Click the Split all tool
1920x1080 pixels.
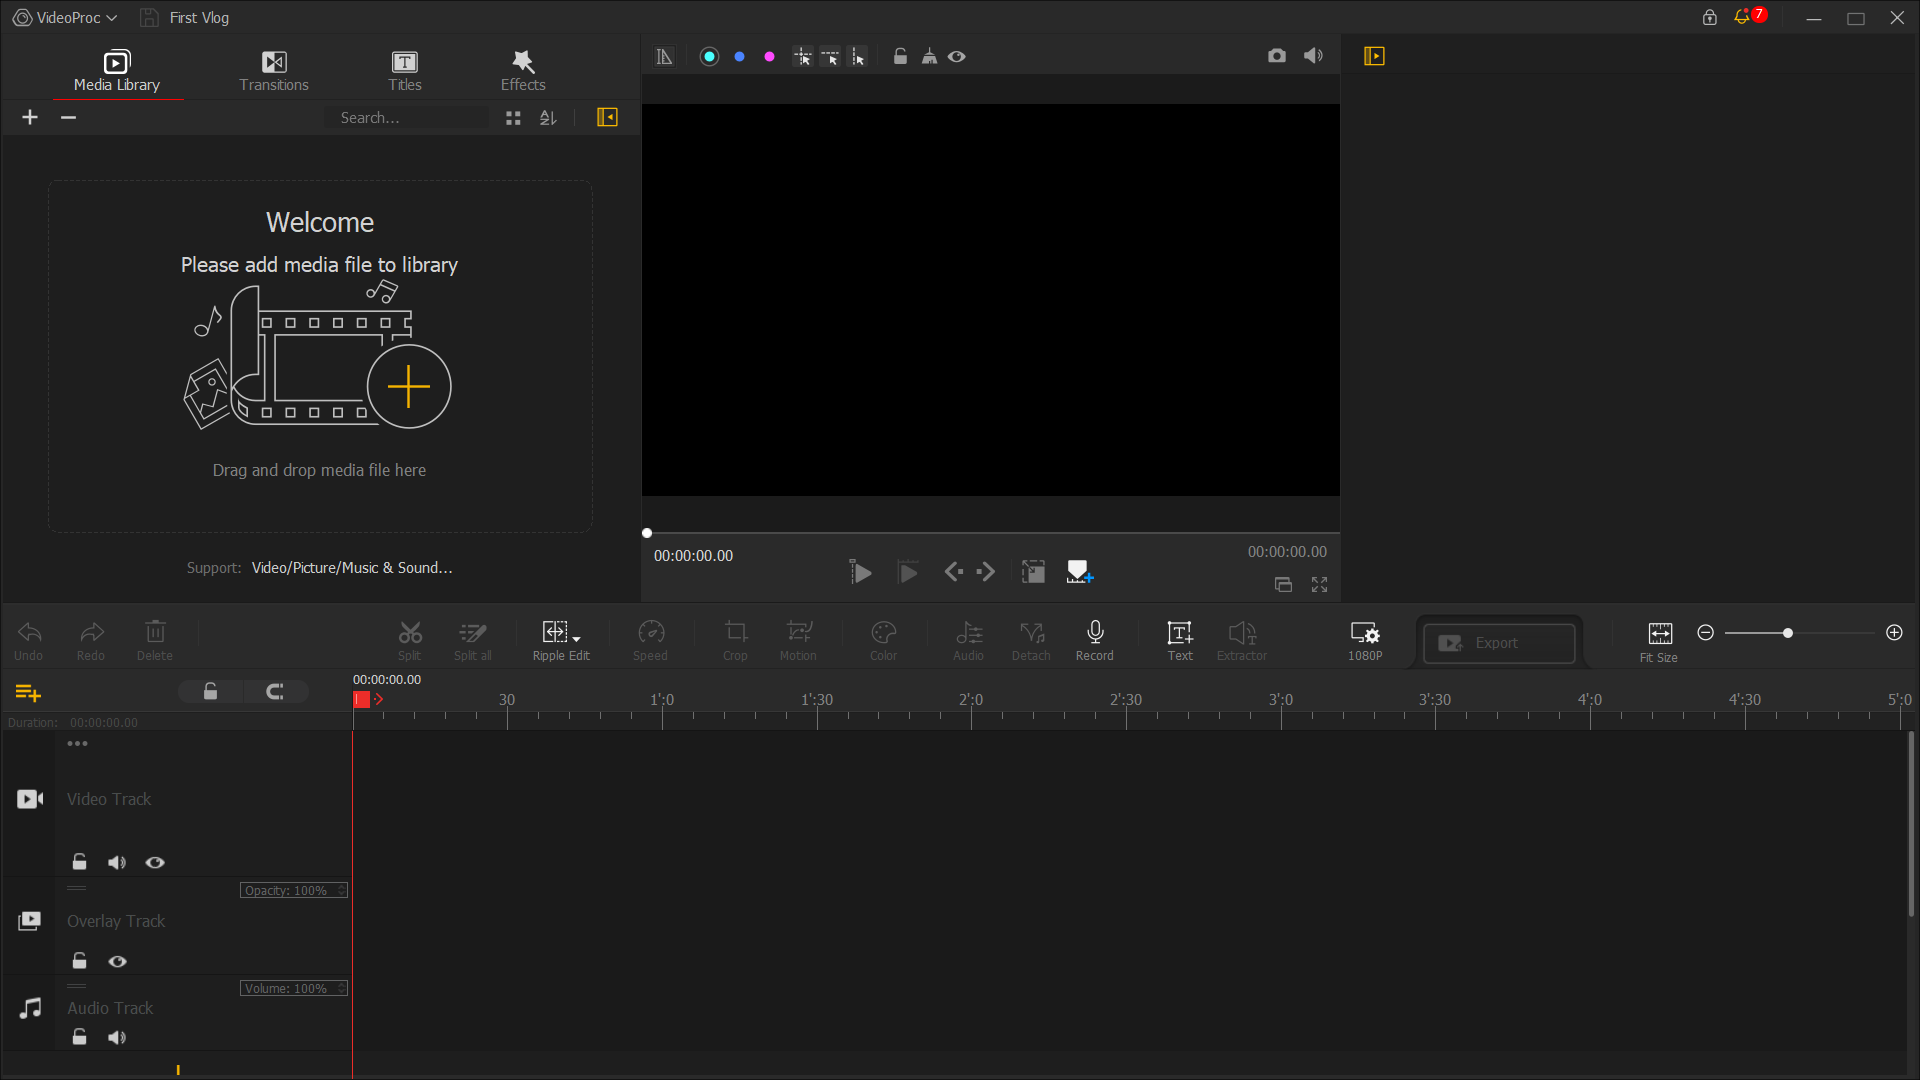click(x=473, y=641)
